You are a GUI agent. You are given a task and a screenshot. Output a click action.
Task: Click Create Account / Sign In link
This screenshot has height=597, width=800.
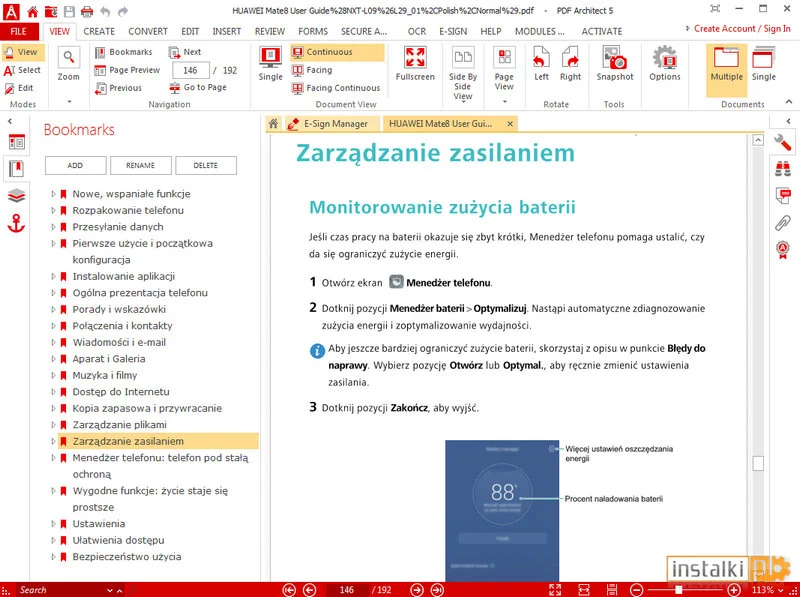tap(742, 29)
